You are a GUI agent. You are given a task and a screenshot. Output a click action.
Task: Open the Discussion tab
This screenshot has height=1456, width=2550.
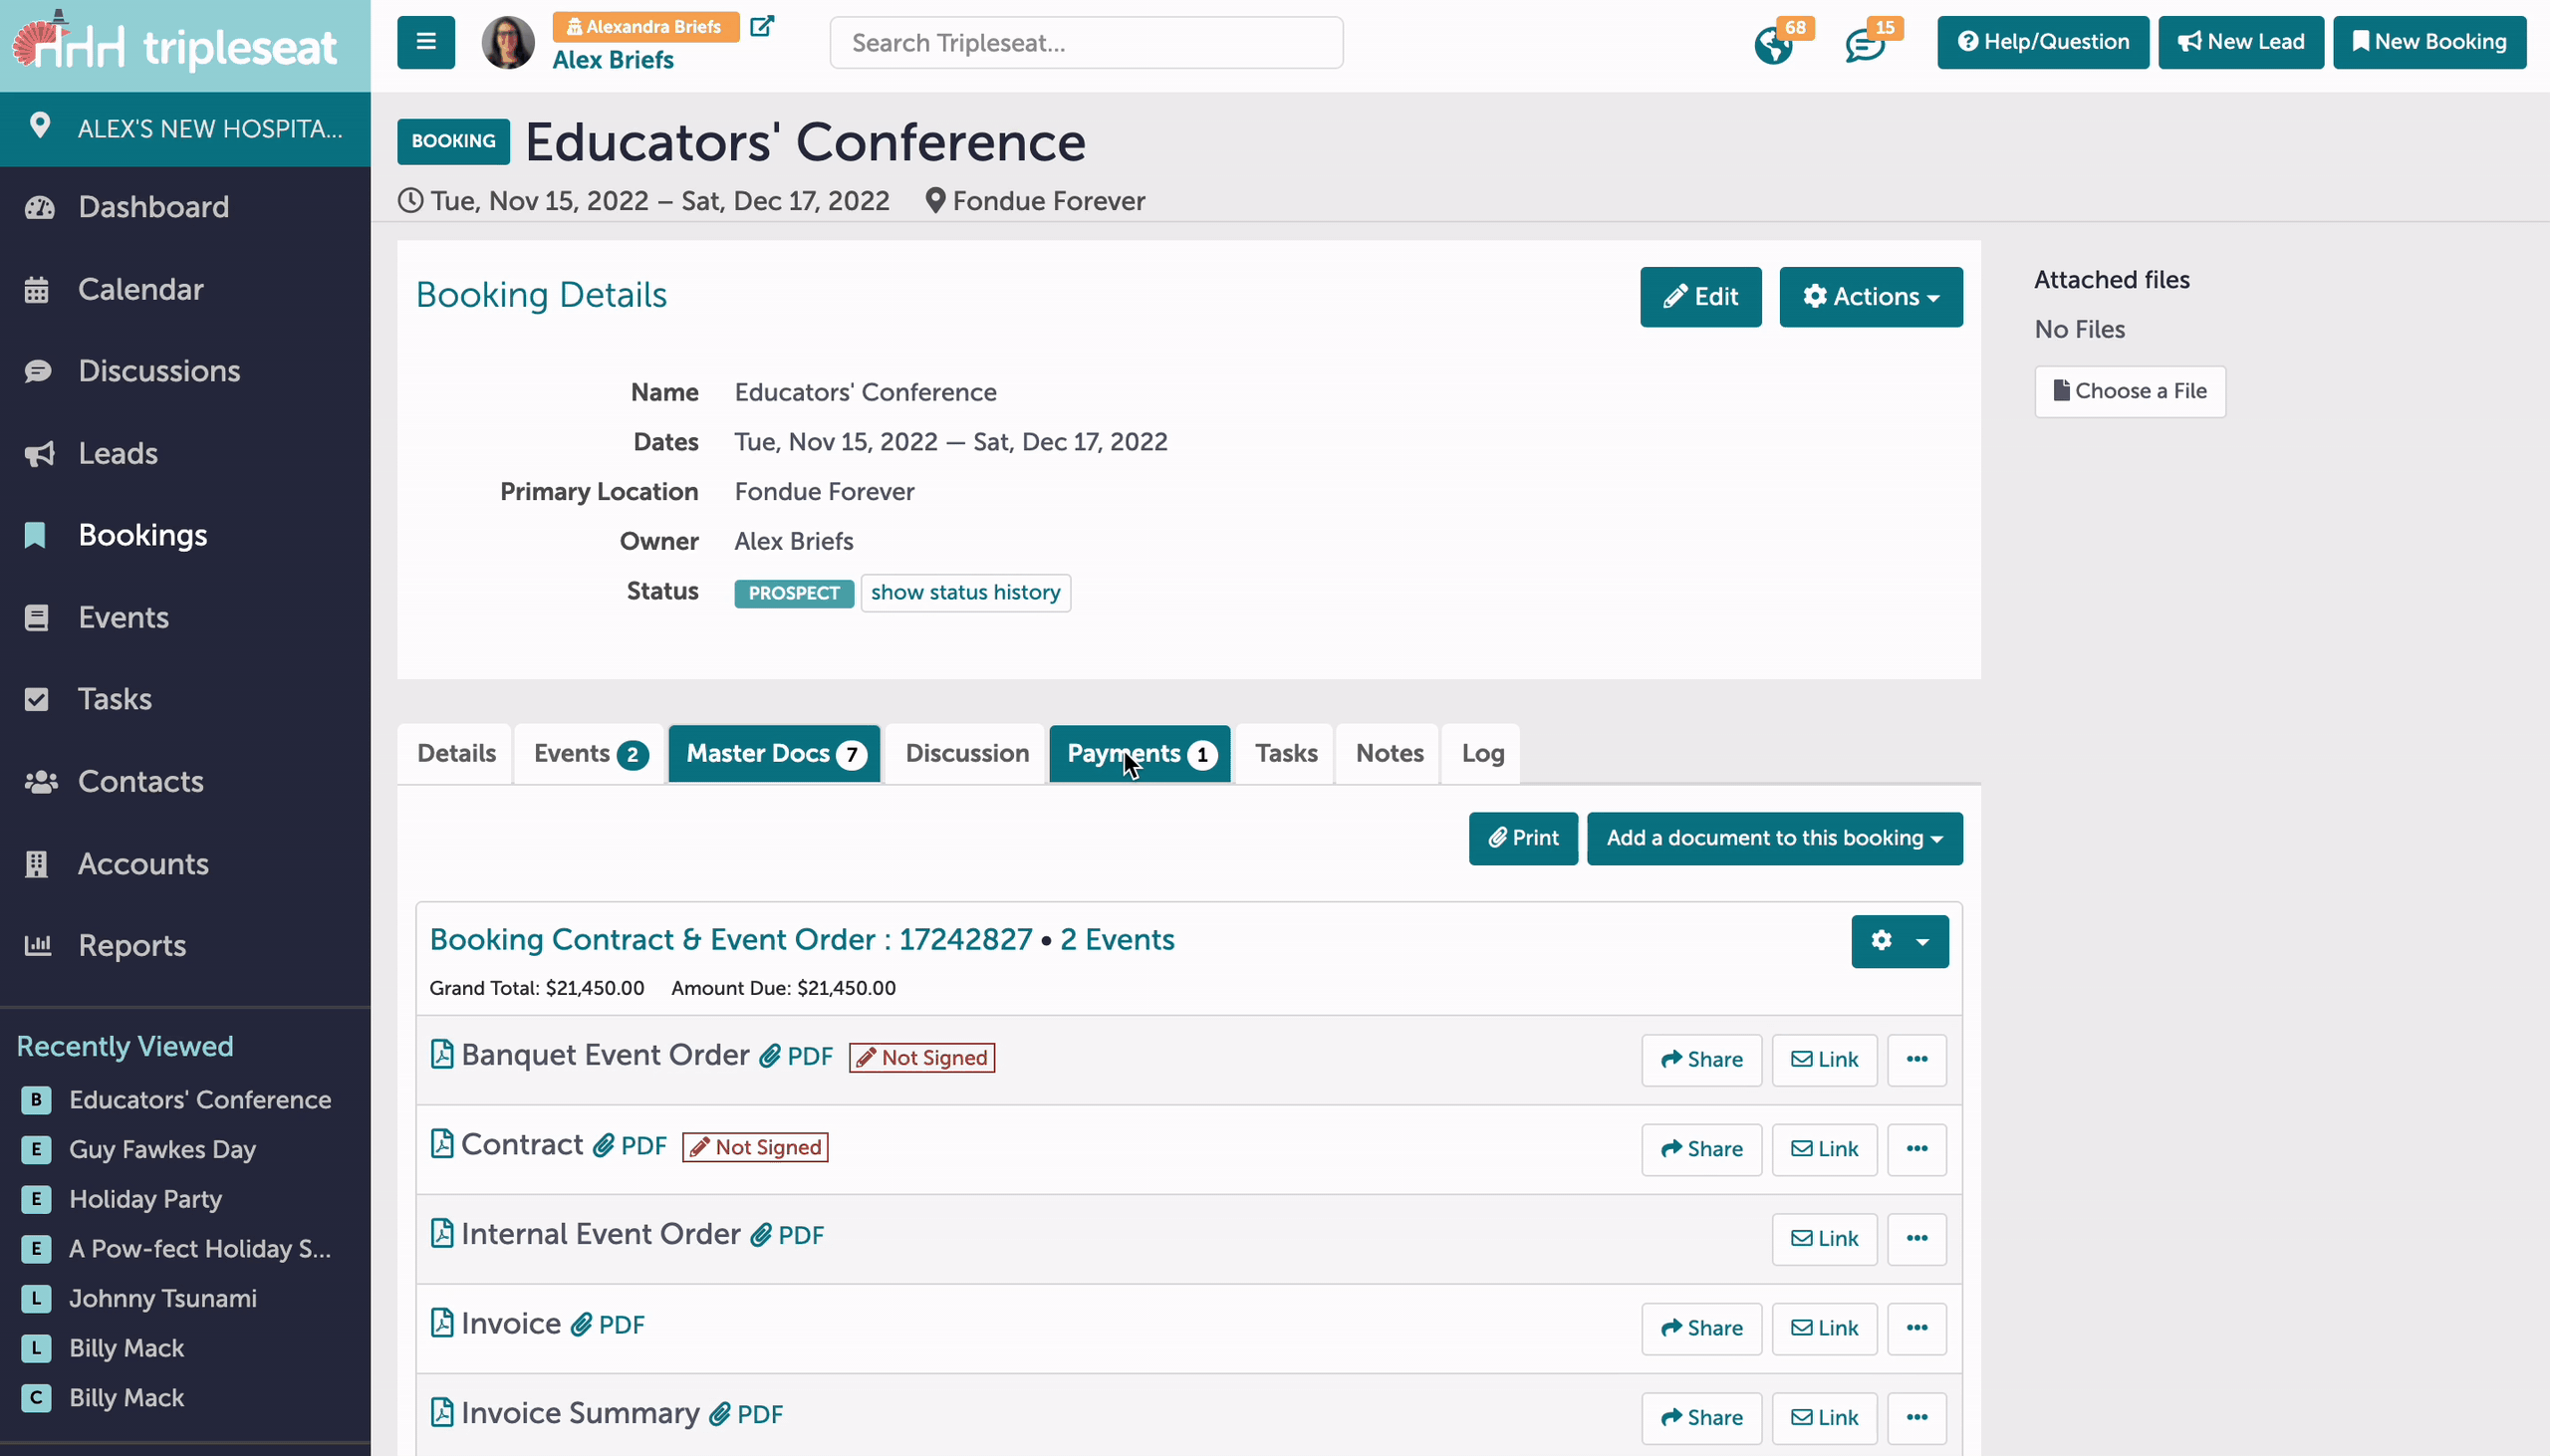click(966, 753)
